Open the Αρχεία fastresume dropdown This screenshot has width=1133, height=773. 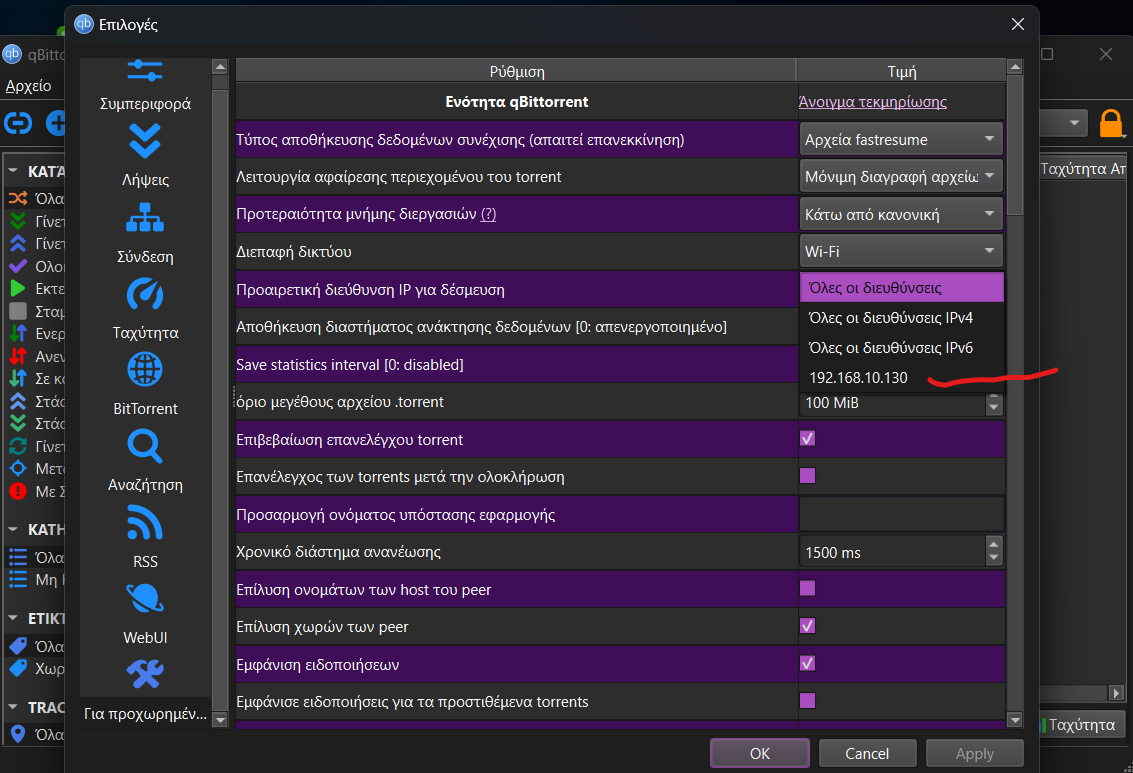[901, 139]
